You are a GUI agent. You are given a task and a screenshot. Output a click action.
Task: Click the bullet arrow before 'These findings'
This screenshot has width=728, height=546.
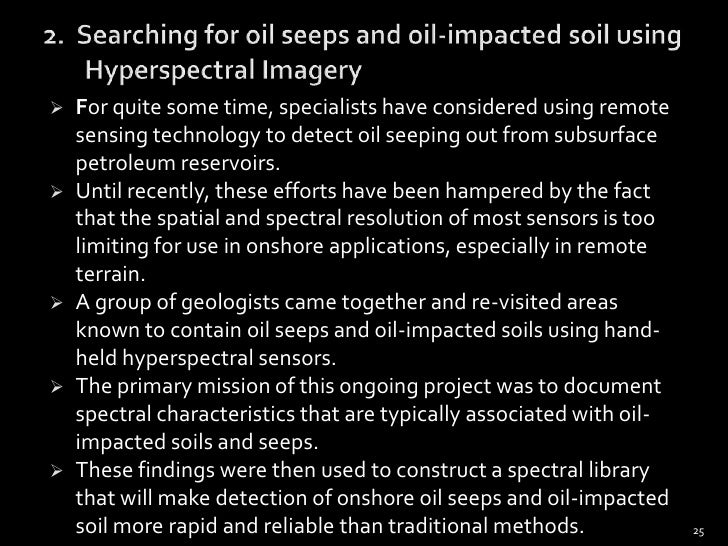[57, 471]
